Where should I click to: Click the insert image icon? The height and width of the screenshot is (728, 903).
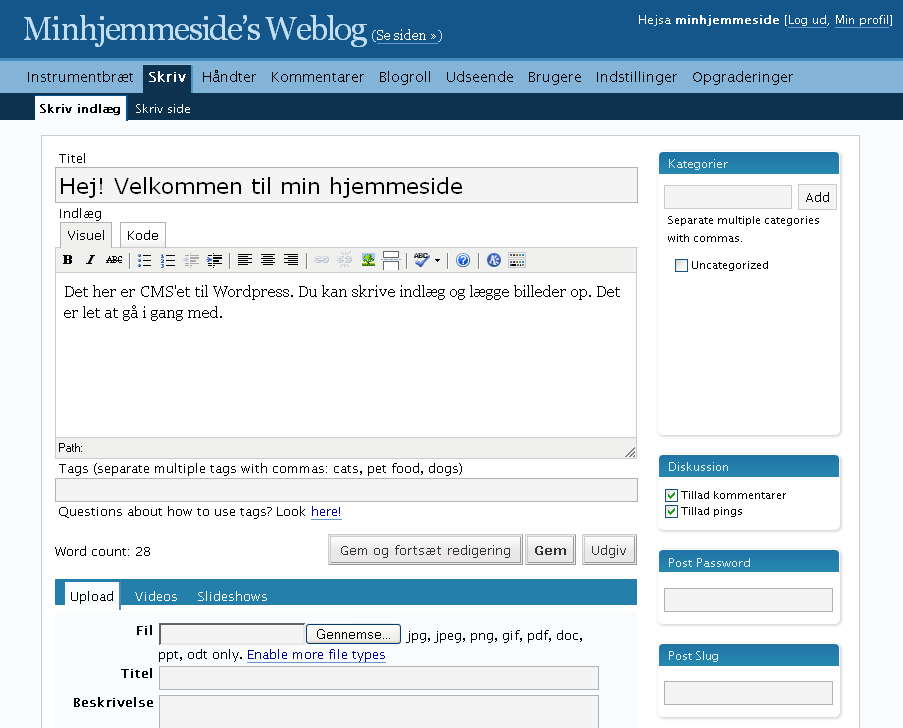pos(368,260)
